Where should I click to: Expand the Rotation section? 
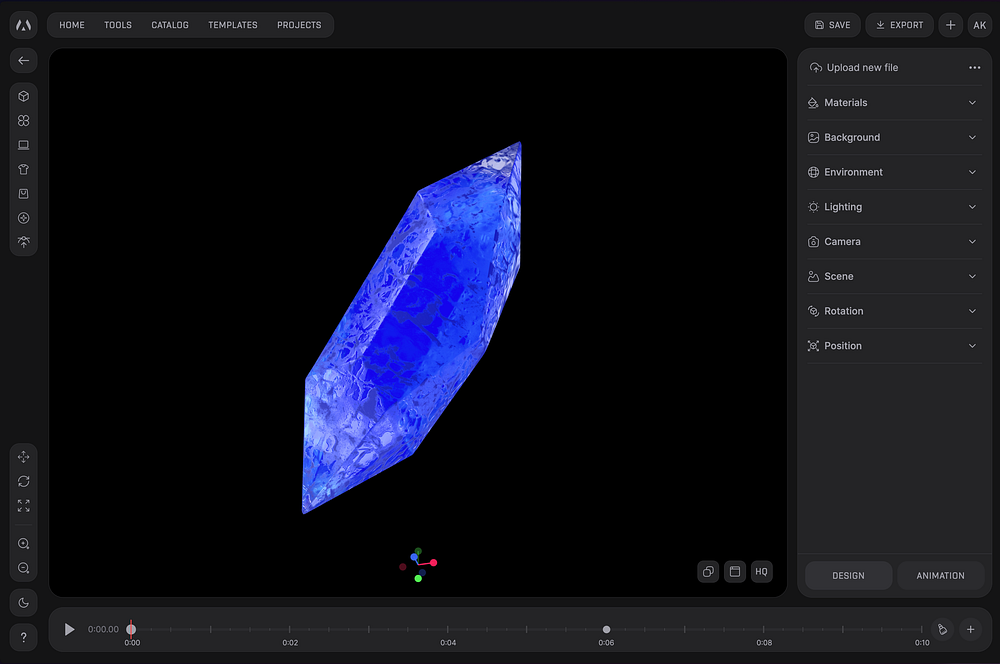(x=894, y=311)
